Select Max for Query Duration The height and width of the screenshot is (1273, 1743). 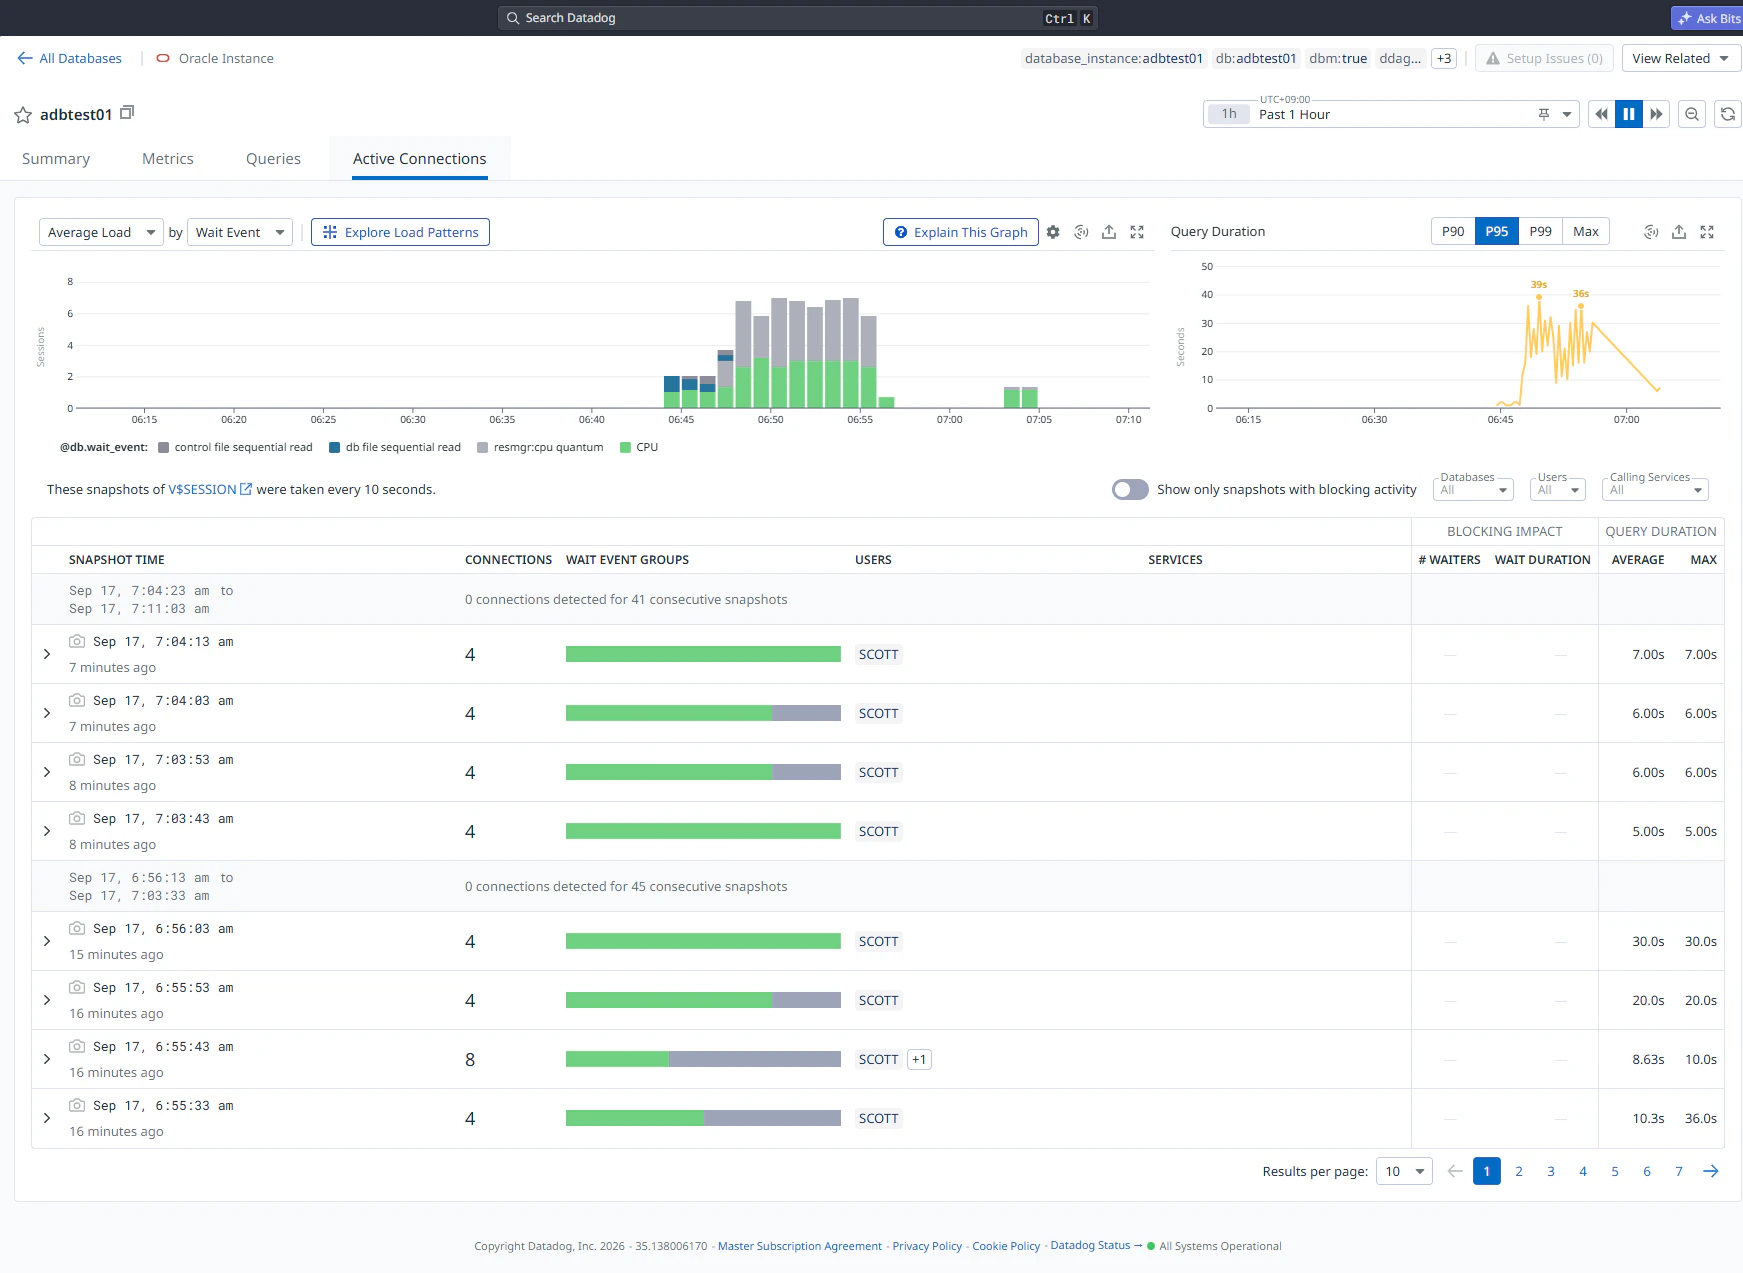point(1586,231)
